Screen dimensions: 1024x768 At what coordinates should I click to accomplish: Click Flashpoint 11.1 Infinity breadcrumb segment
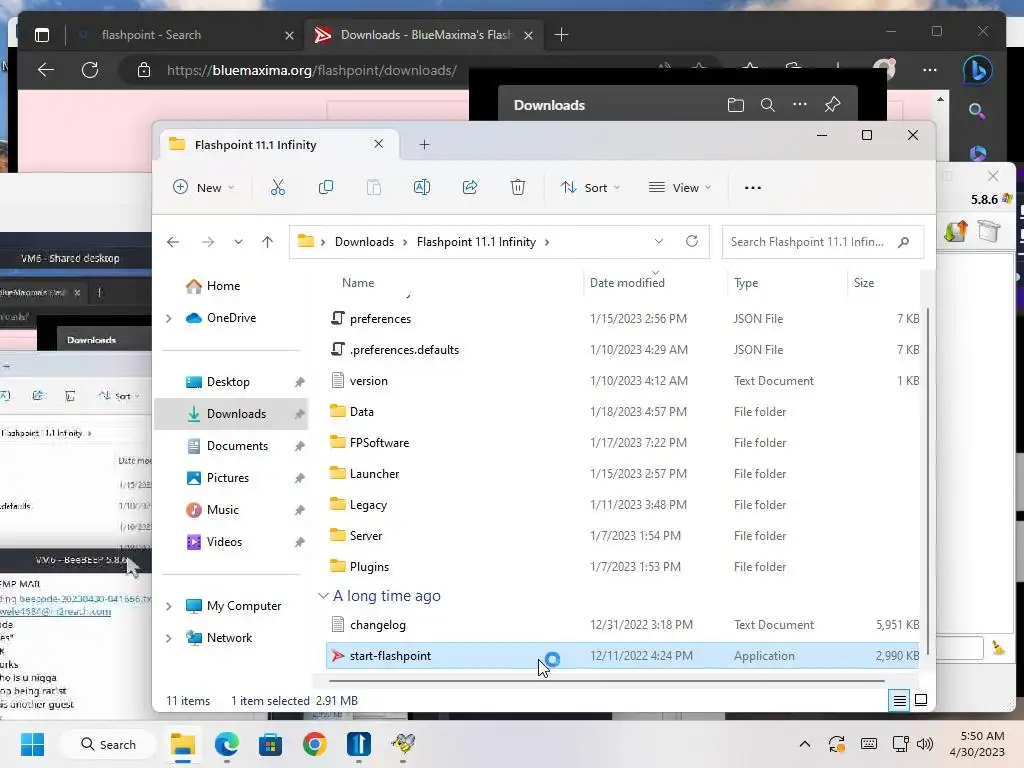(x=476, y=242)
